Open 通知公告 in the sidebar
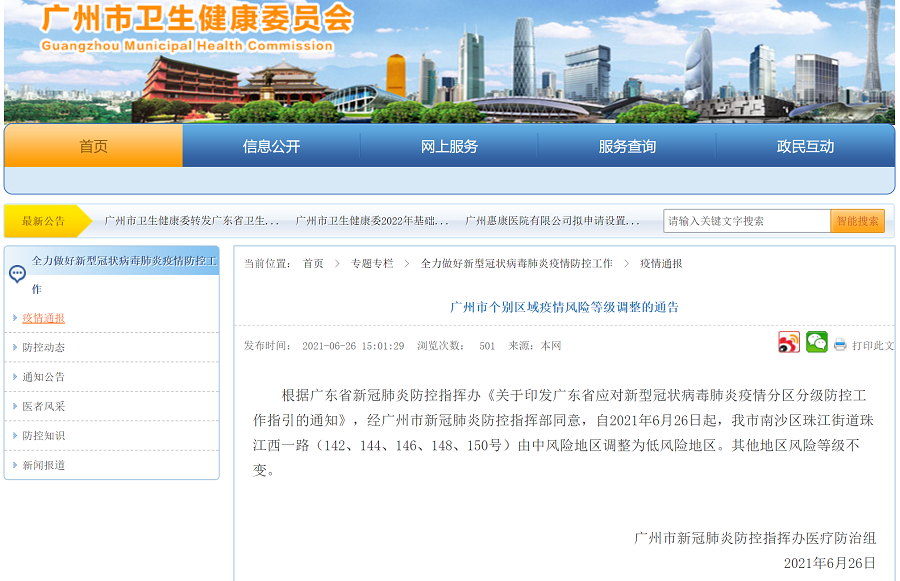This screenshot has height=581, width=900. (x=43, y=377)
